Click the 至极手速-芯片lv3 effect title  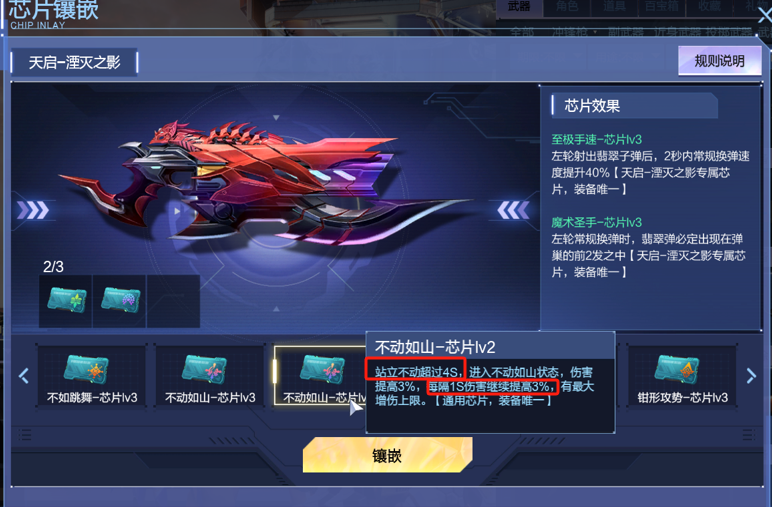[x=596, y=140]
